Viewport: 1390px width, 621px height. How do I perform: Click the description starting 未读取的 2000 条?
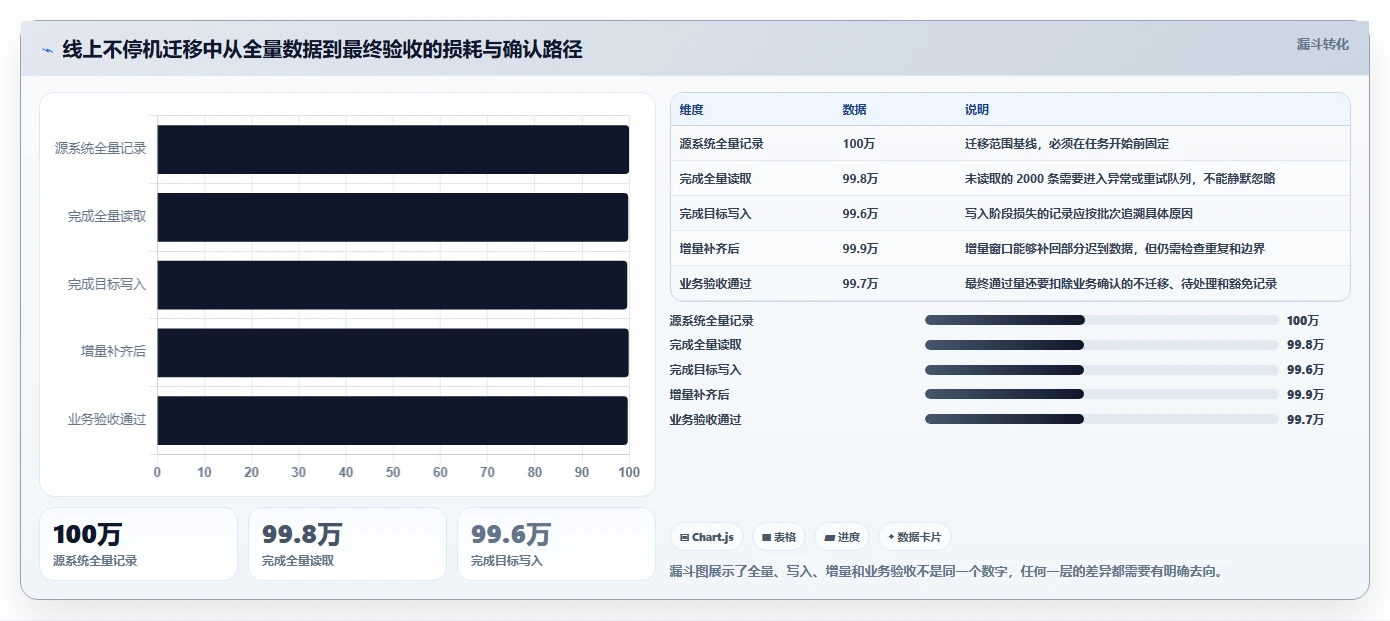[1120, 179]
